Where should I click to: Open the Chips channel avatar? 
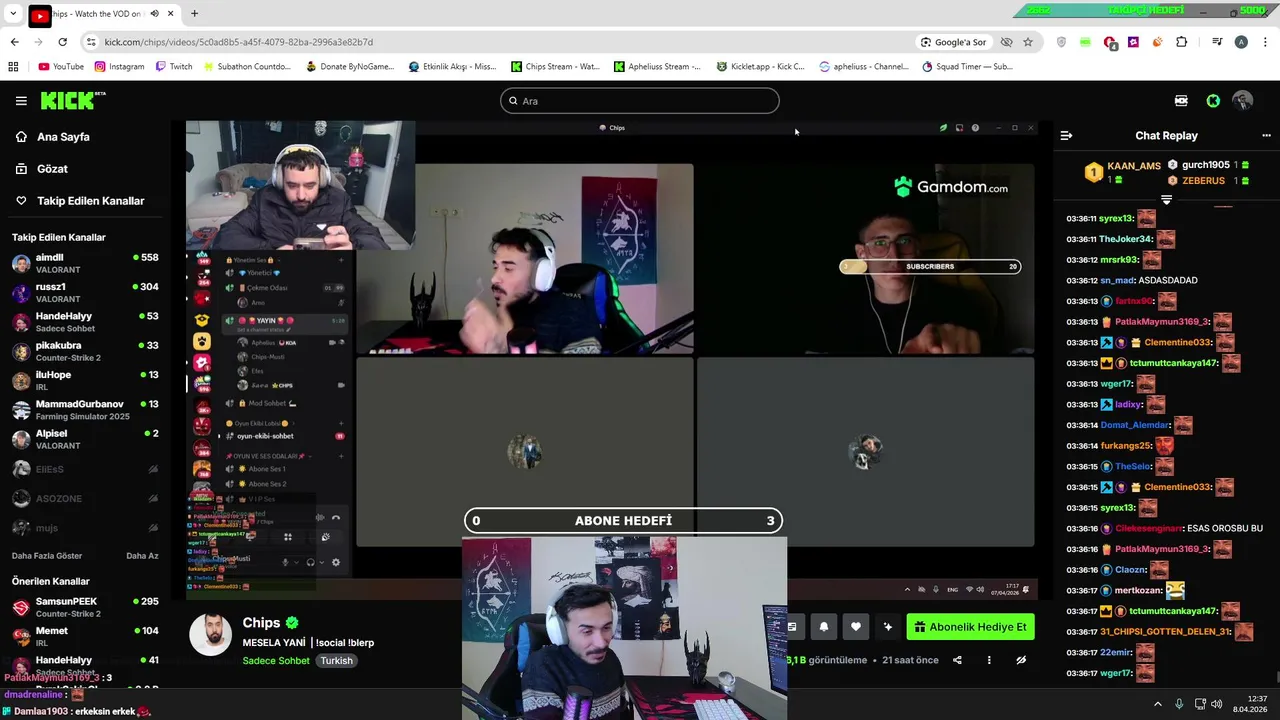click(x=210, y=635)
